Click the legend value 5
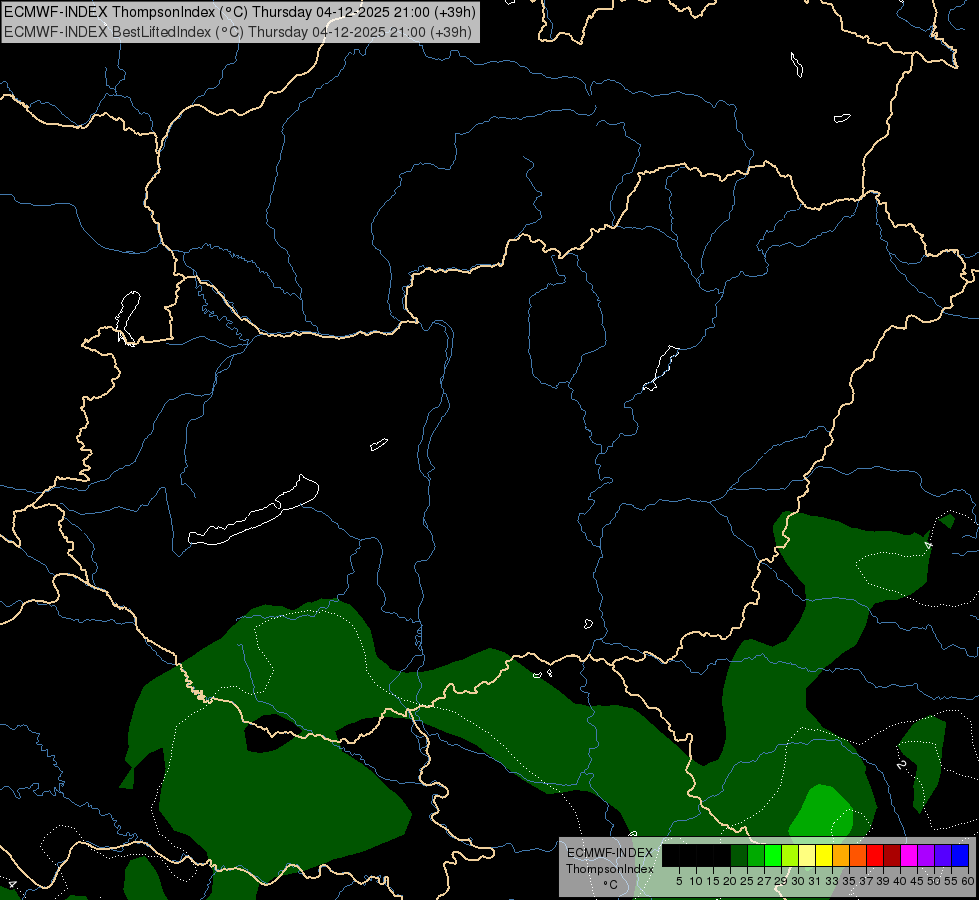979x900 pixels. [679, 881]
